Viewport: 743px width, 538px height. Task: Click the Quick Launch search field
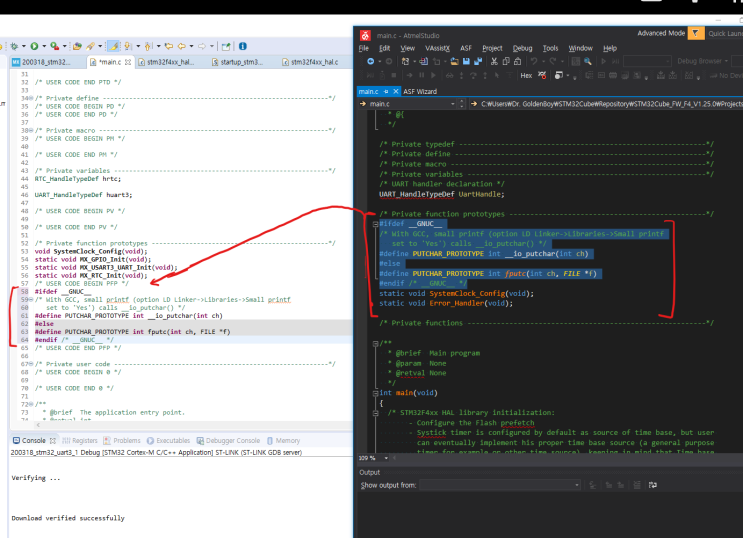[x=725, y=33]
